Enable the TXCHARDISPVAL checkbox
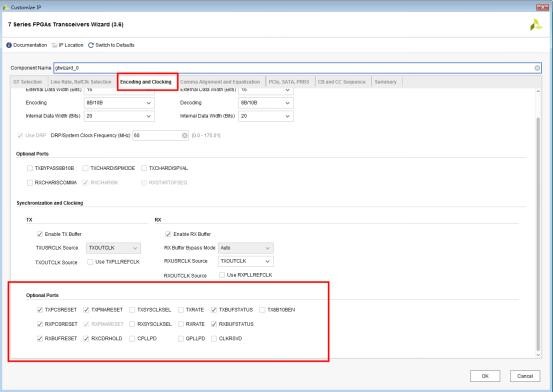 click(144, 168)
